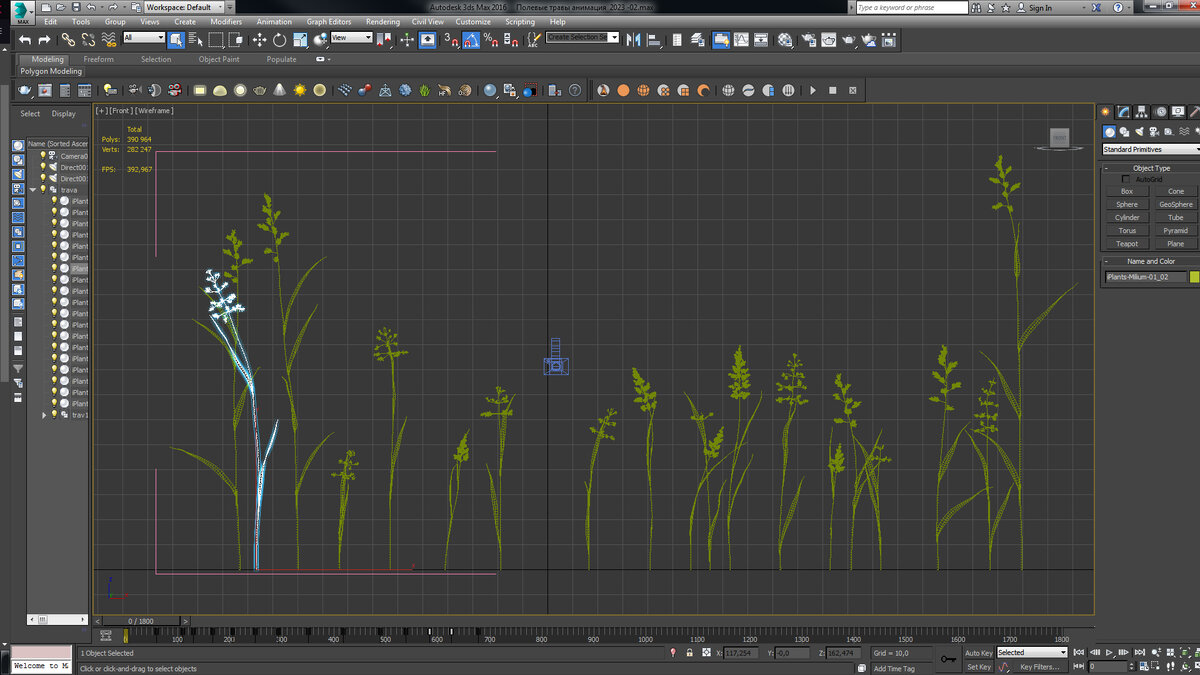Enable the AutoGrid checkbox
This screenshot has width=1200, height=675.
[x=1126, y=179]
